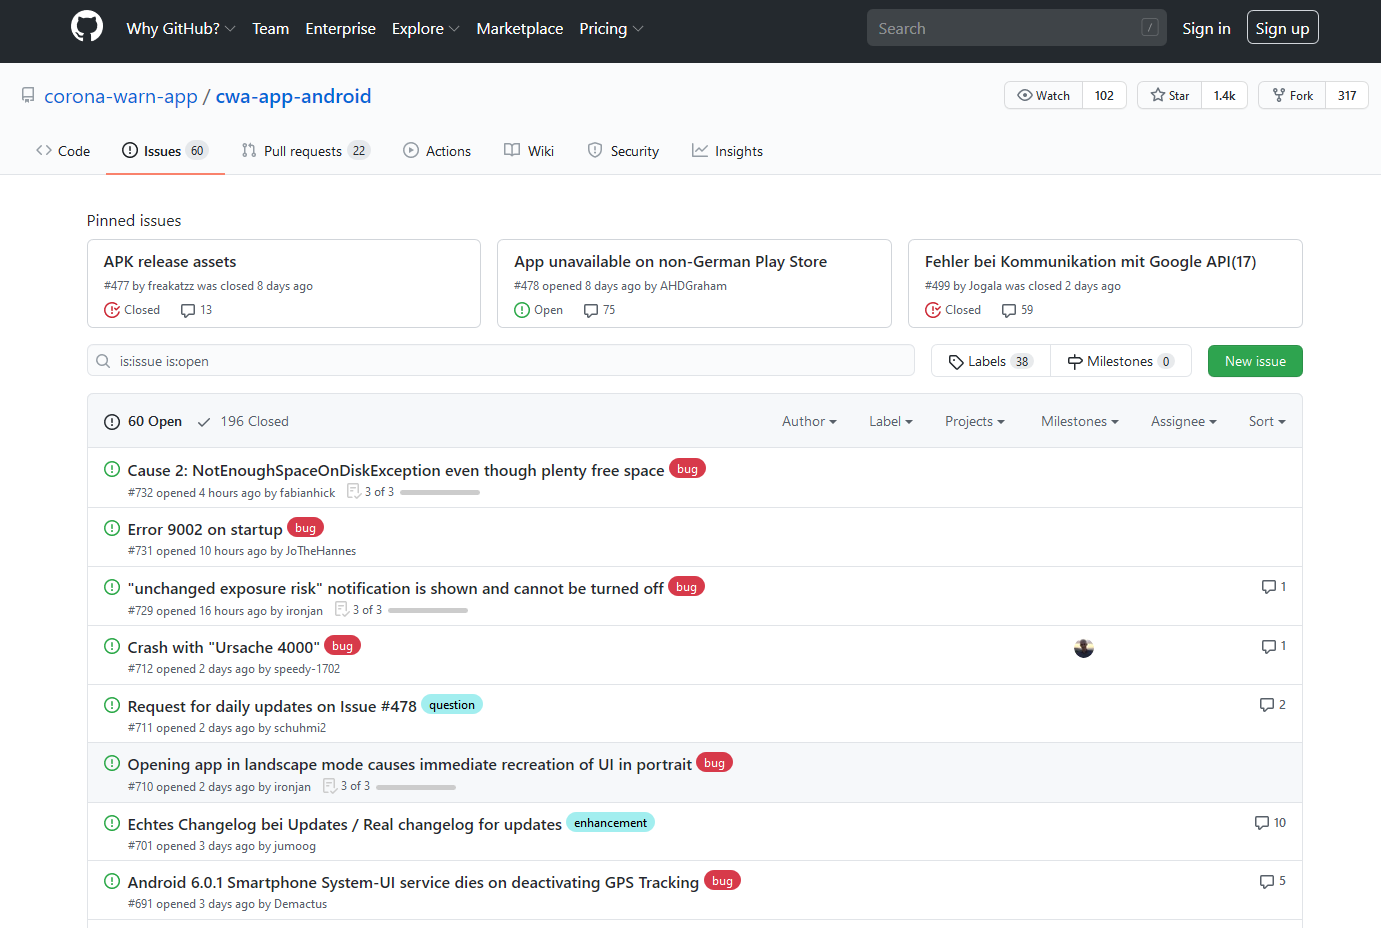
Task: Click the tasklist icon on issue #710
Action: [x=329, y=786]
